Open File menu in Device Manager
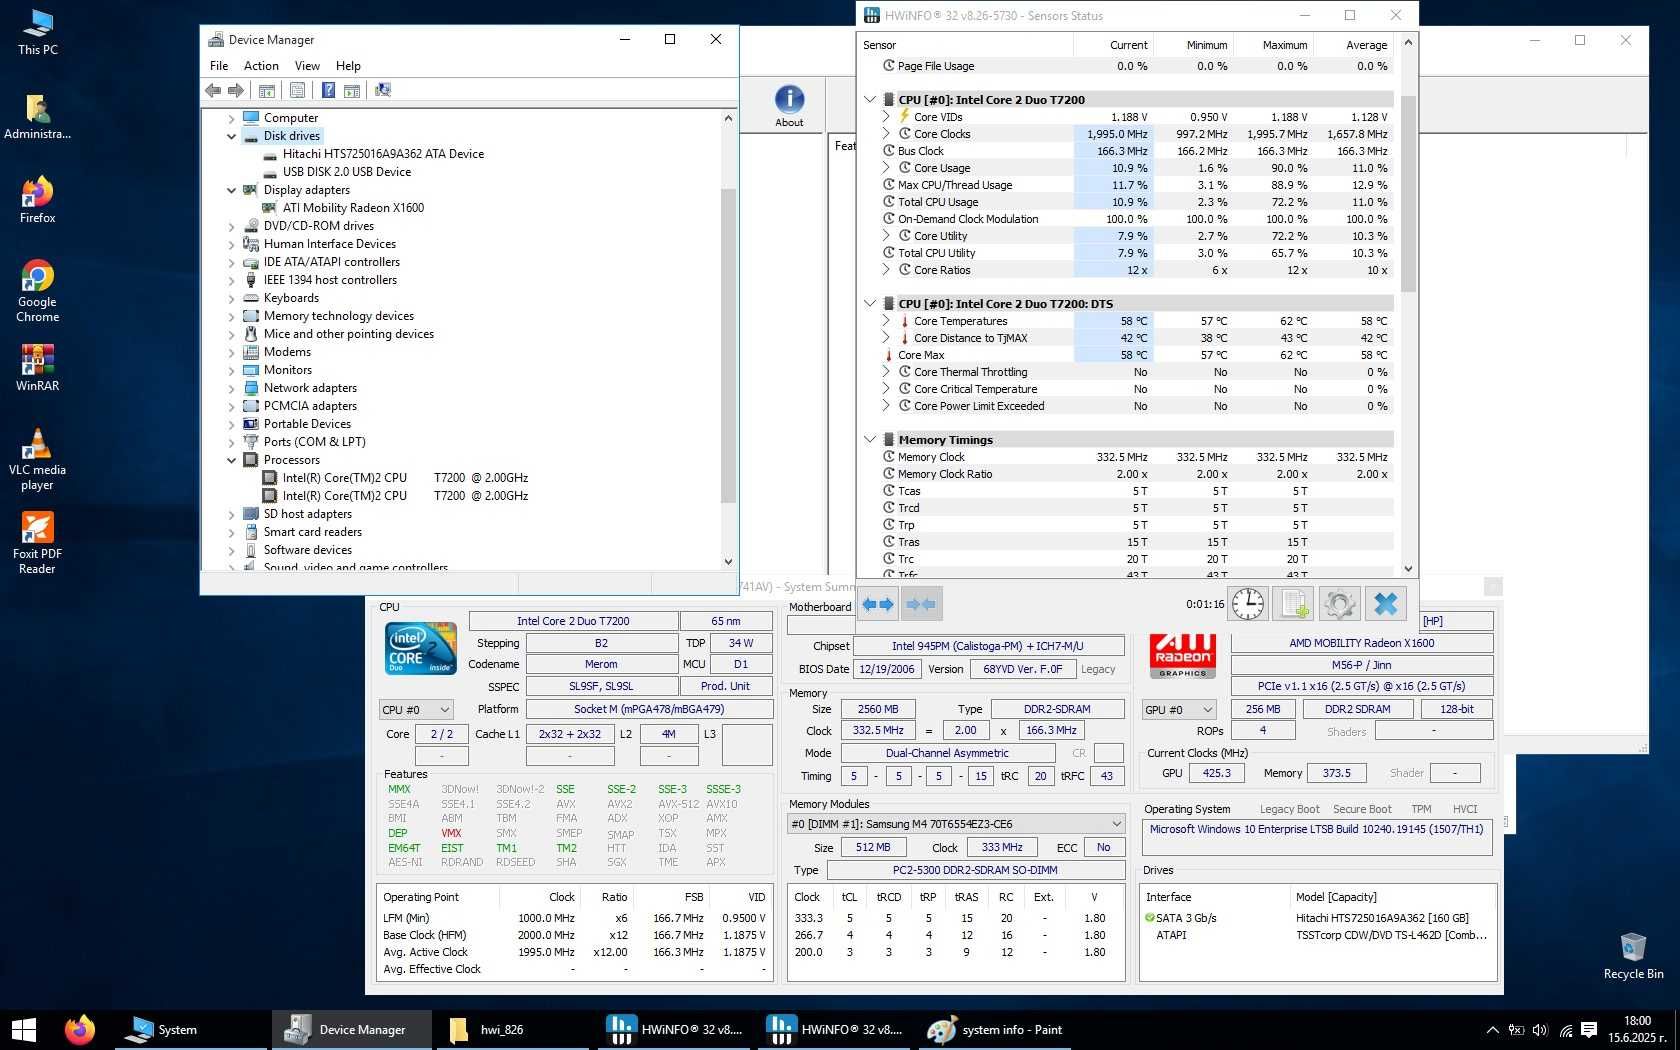Image resolution: width=1680 pixels, height=1050 pixels. 219,66
